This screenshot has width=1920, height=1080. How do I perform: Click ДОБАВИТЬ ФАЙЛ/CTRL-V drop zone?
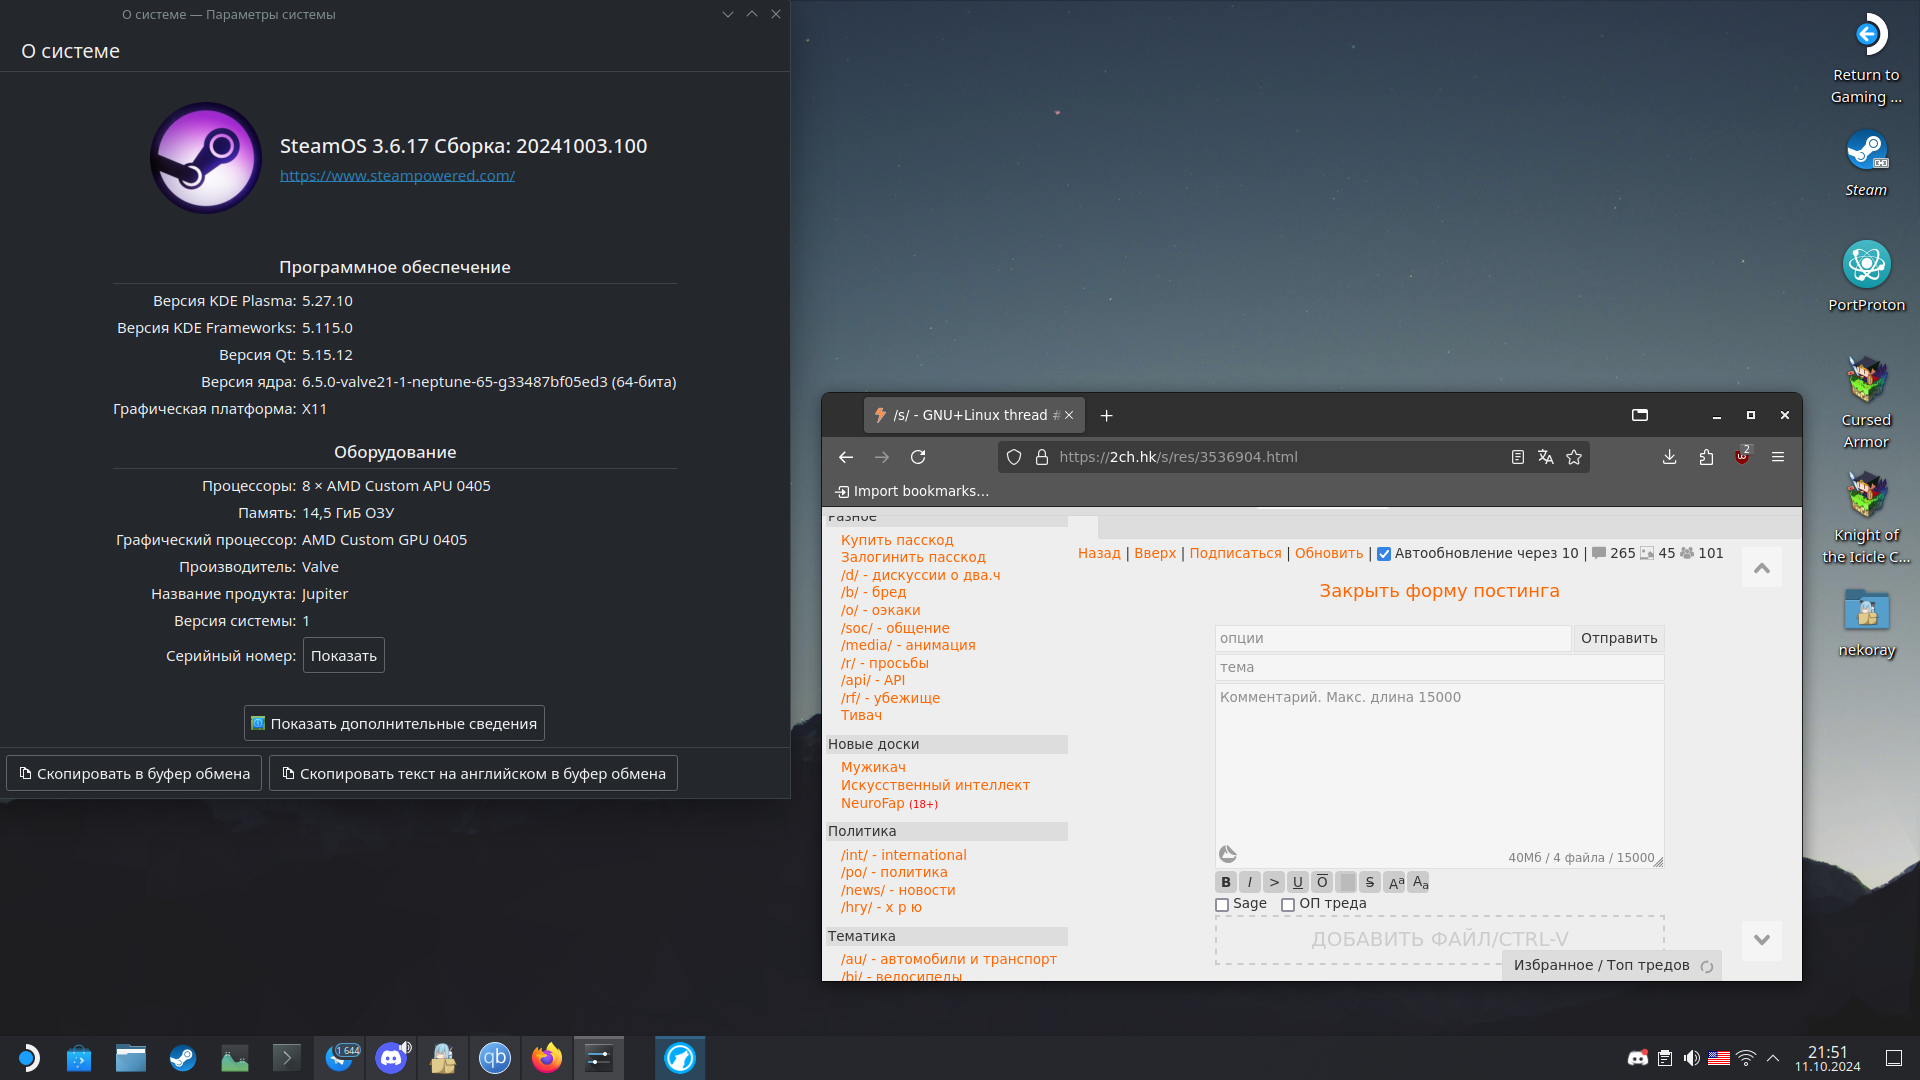(x=1439, y=940)
